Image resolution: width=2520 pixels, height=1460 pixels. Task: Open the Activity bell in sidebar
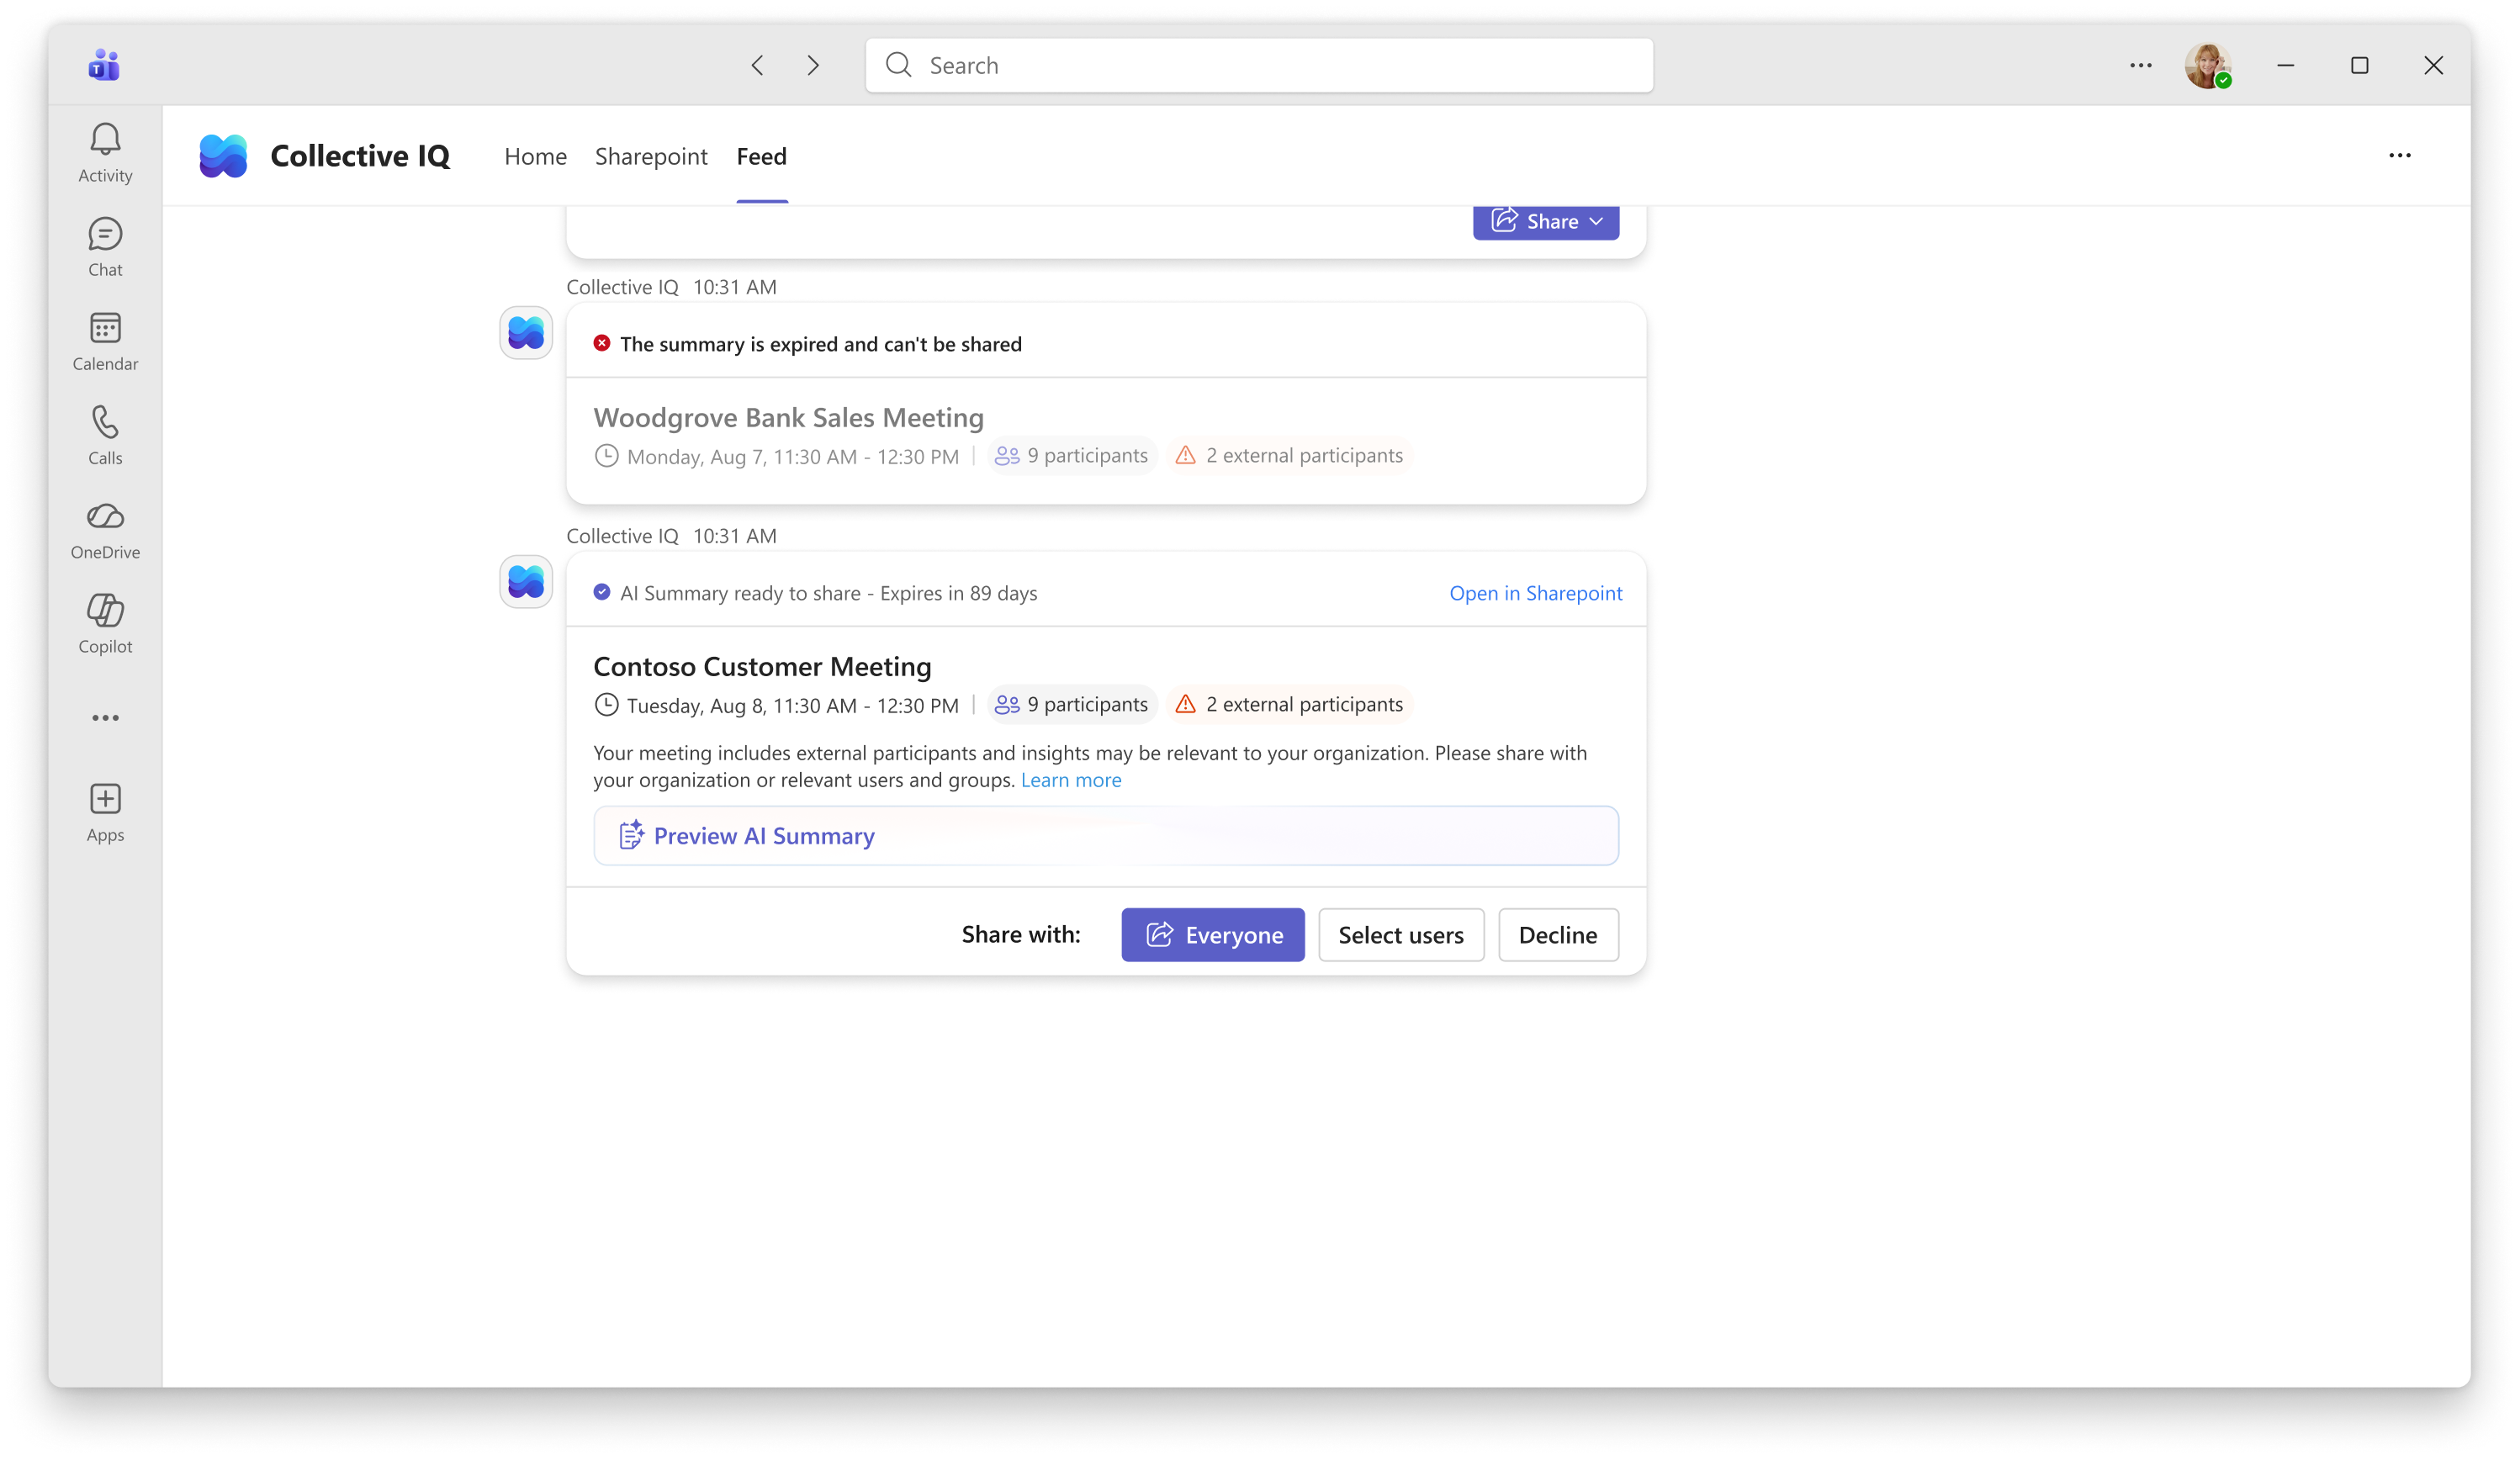point(105,153)
